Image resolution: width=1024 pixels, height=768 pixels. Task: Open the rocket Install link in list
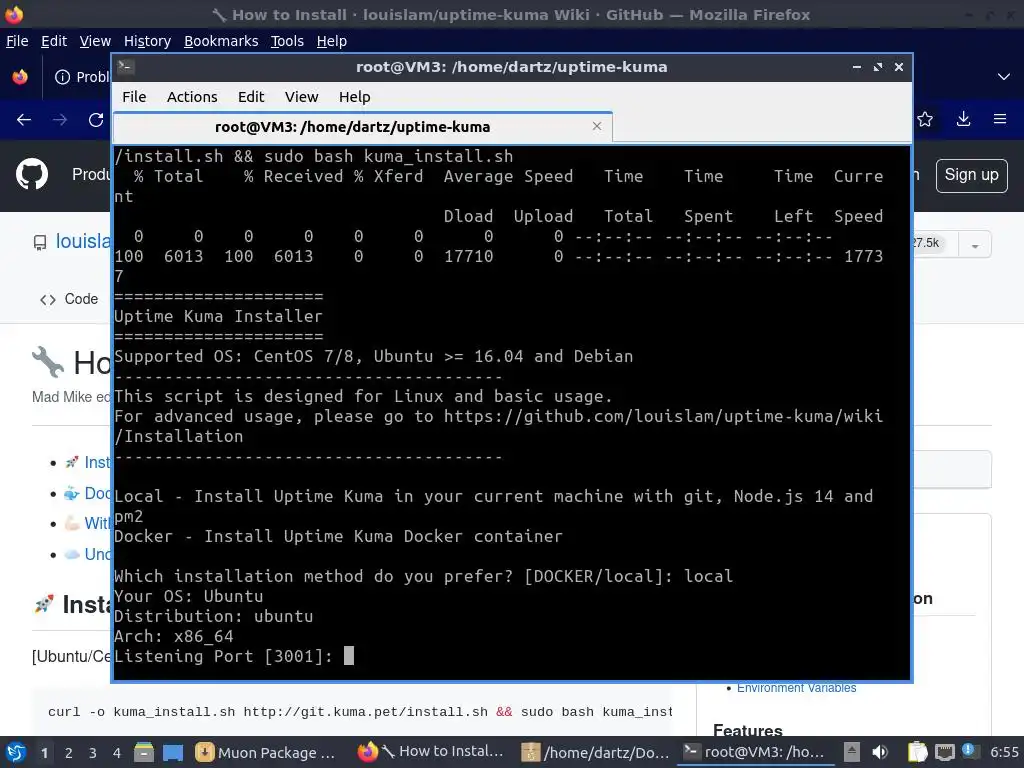coord(97,462)
